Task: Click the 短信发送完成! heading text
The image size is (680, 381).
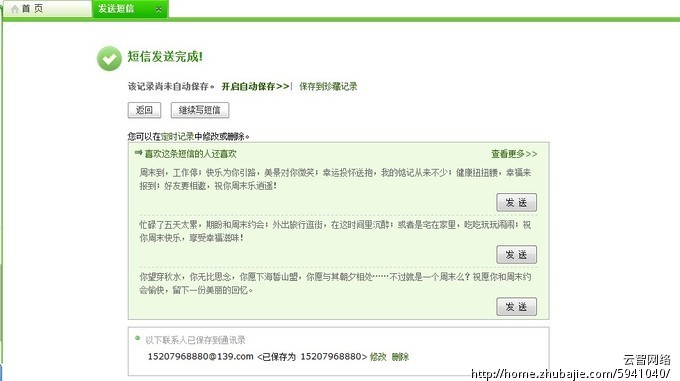Action: point(165,56)
